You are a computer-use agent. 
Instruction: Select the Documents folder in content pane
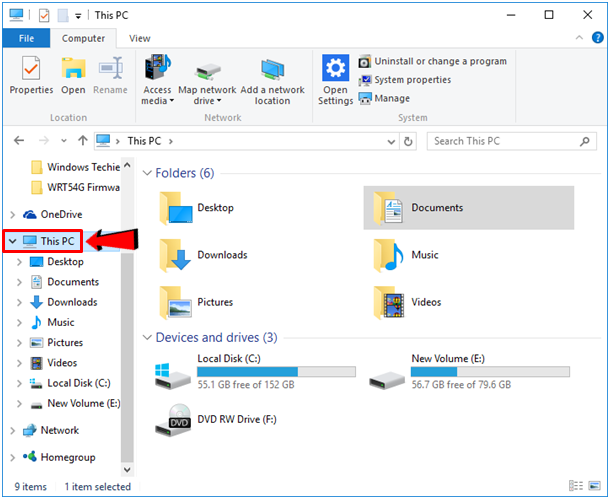[468, 208]
